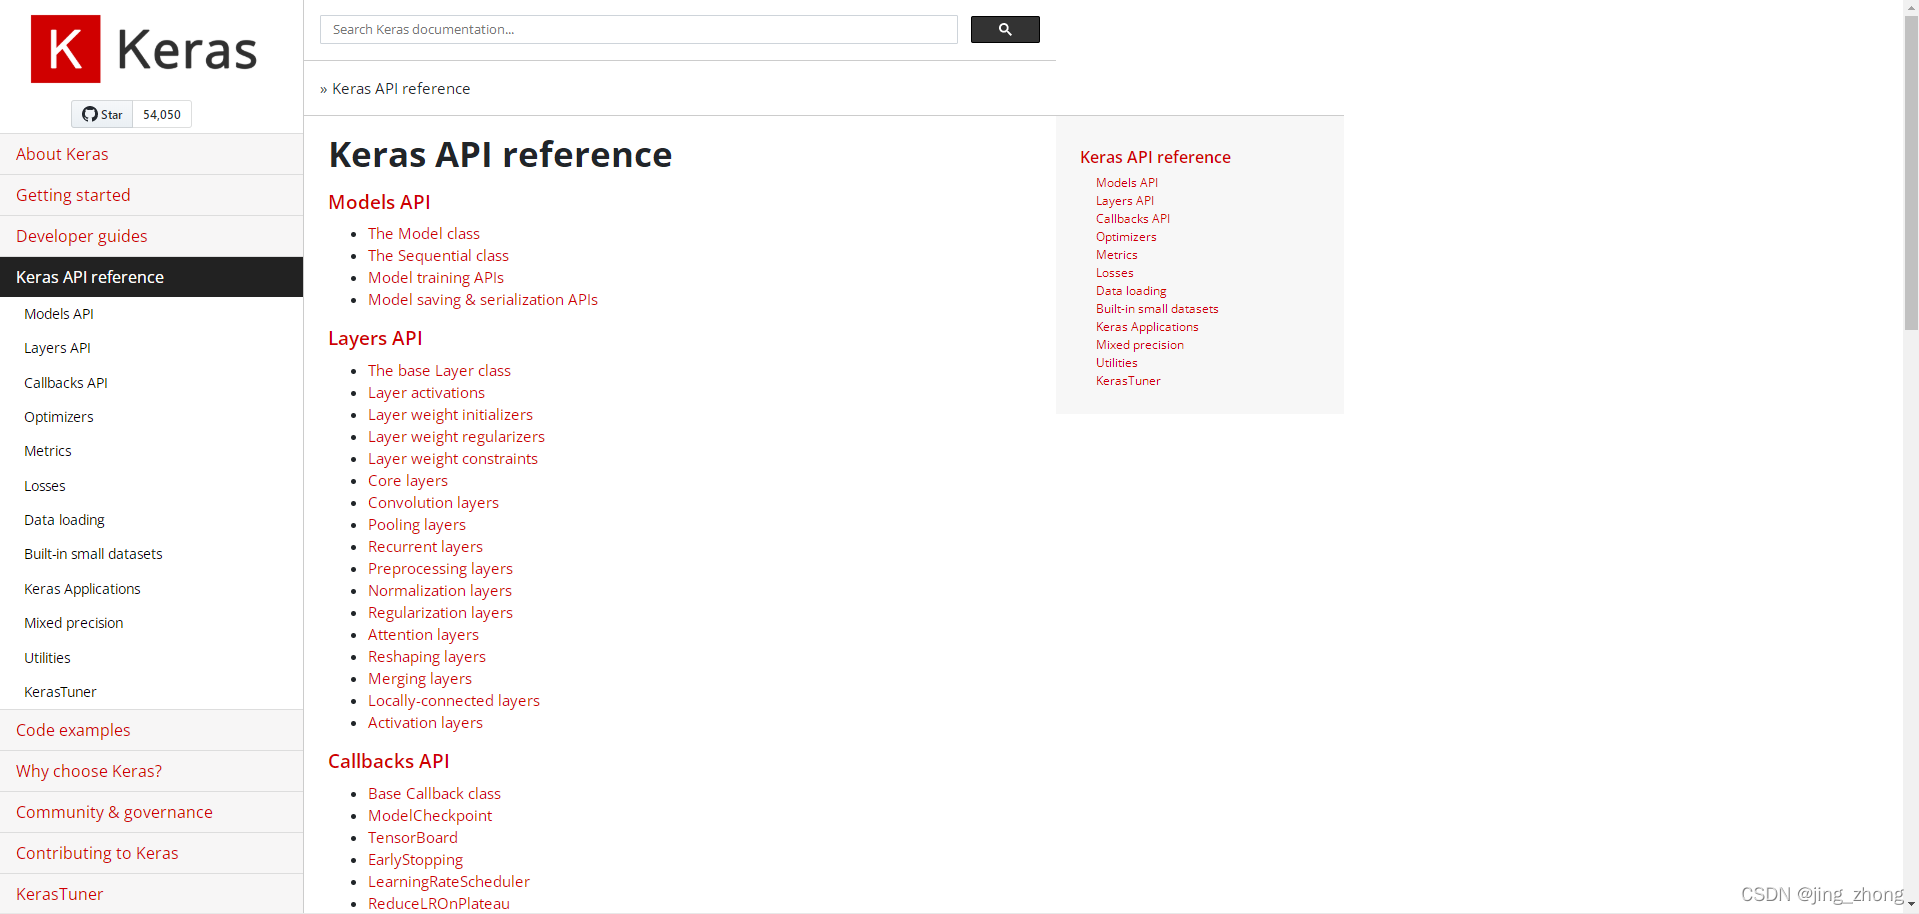Open The base Layer class link
Image resolution: width=1919 pixels, height=914 pixels.
[x=439, y=371]
